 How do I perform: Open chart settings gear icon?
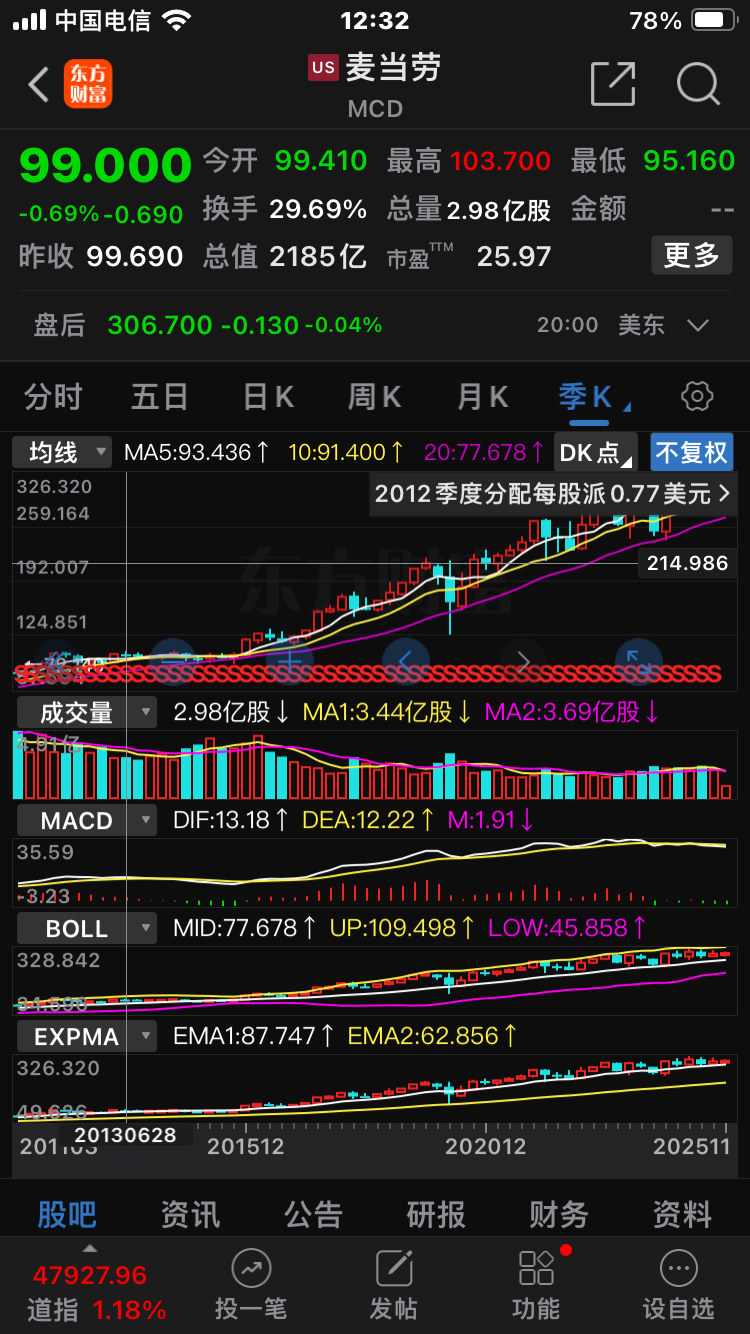pyautogui.click(x=697, y=397)
